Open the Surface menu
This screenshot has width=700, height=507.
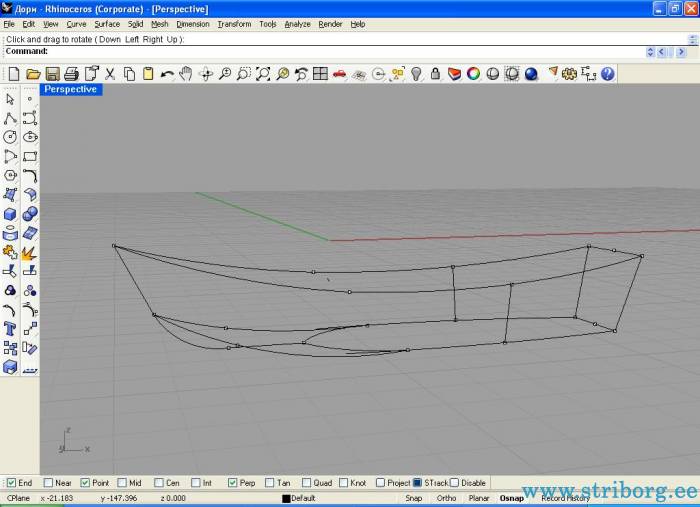[107, 23]
